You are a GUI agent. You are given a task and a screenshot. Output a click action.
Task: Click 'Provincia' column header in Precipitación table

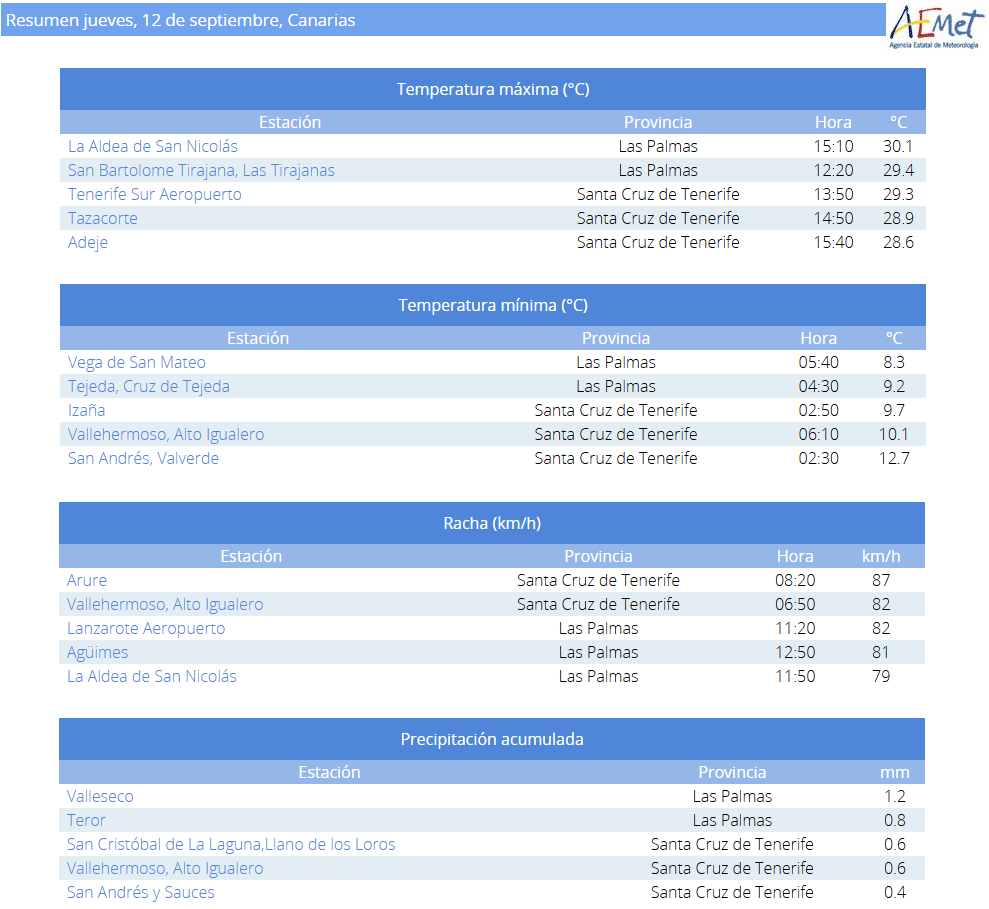[732, 772]
